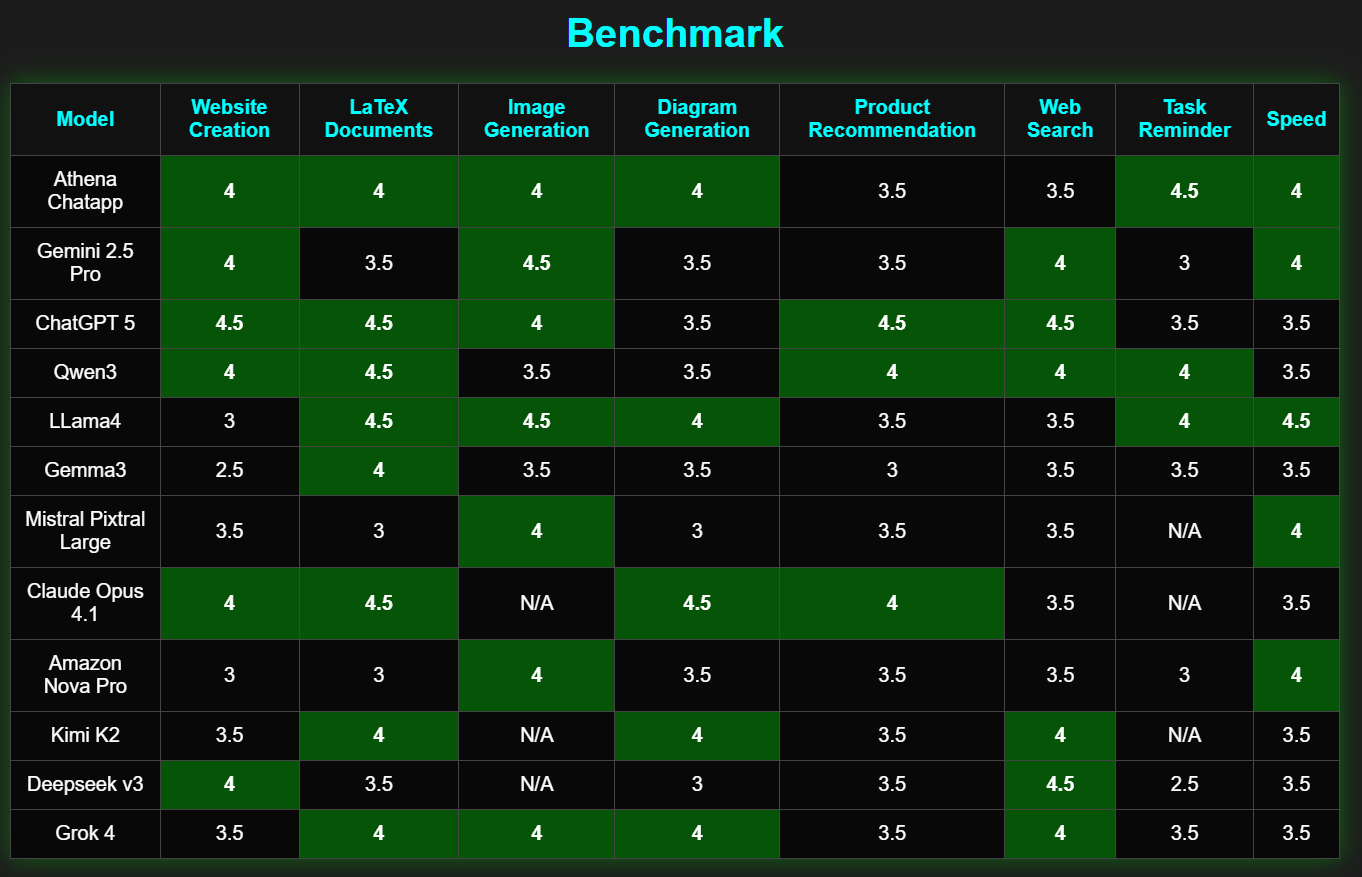Select the Model column header
Image resolution: width=1362 pixels, height=877 pixels.
point(85,119)
